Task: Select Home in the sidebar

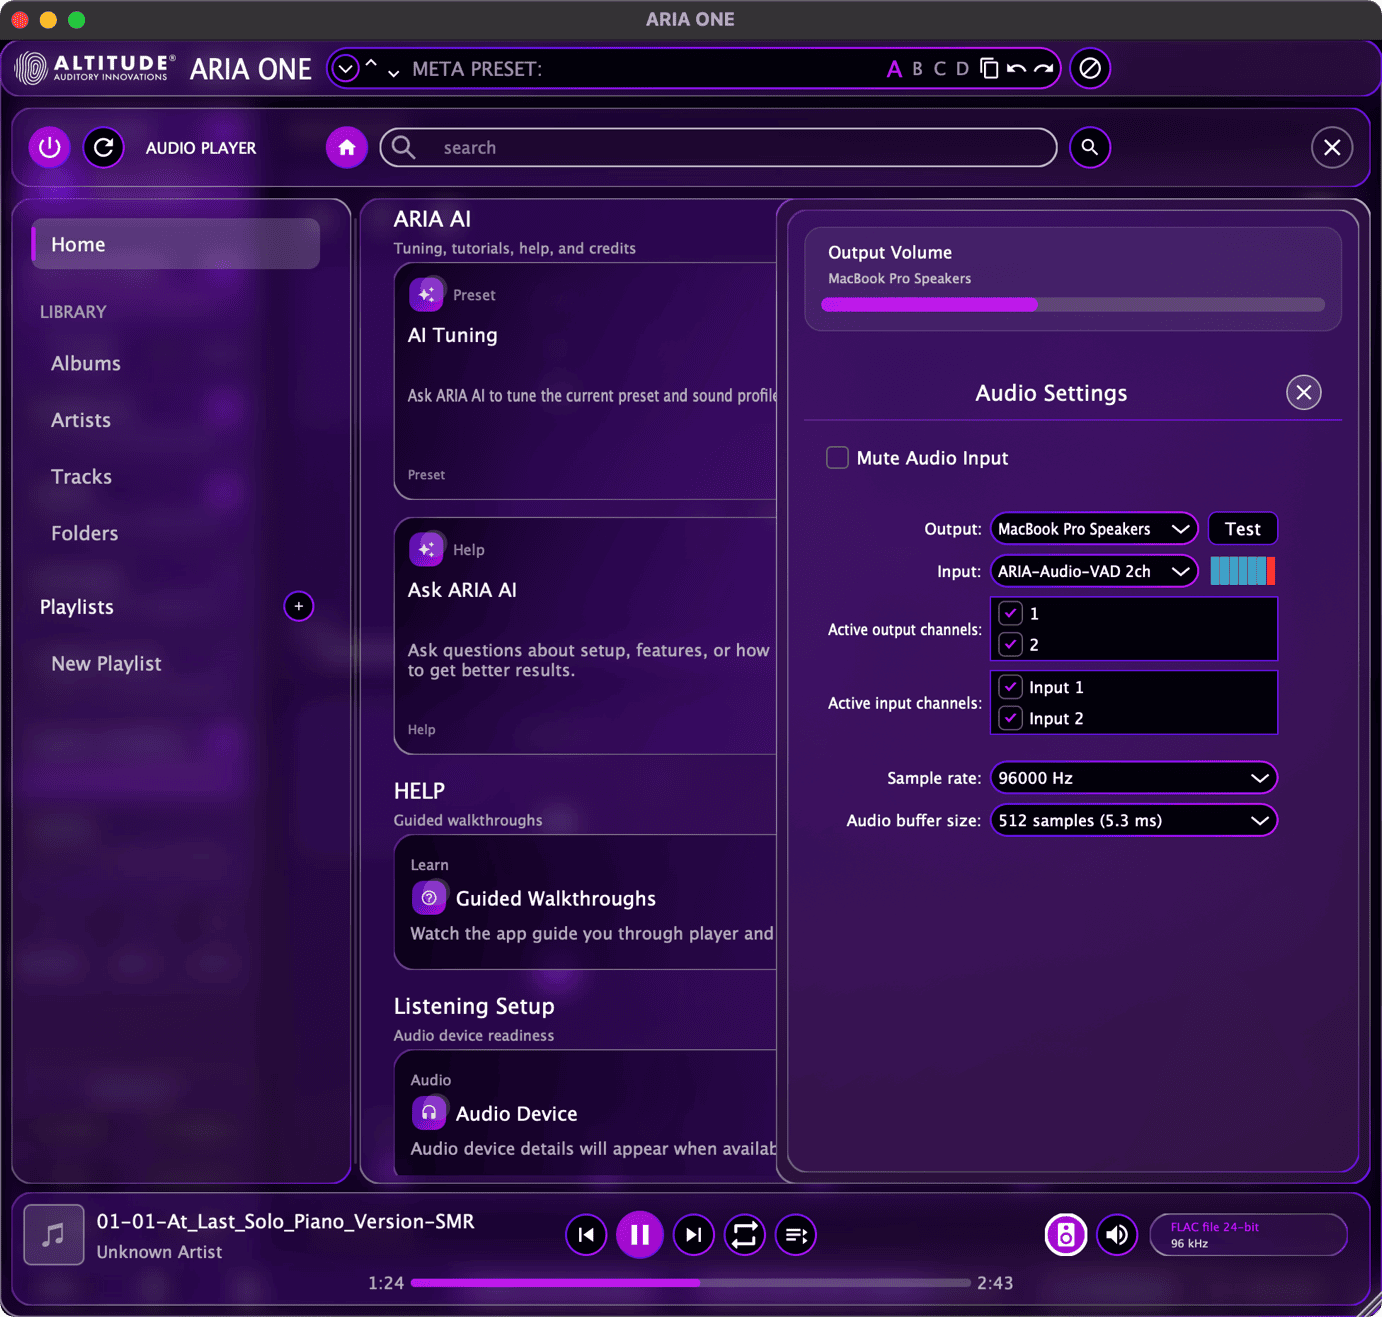Action: pos(176,244)
